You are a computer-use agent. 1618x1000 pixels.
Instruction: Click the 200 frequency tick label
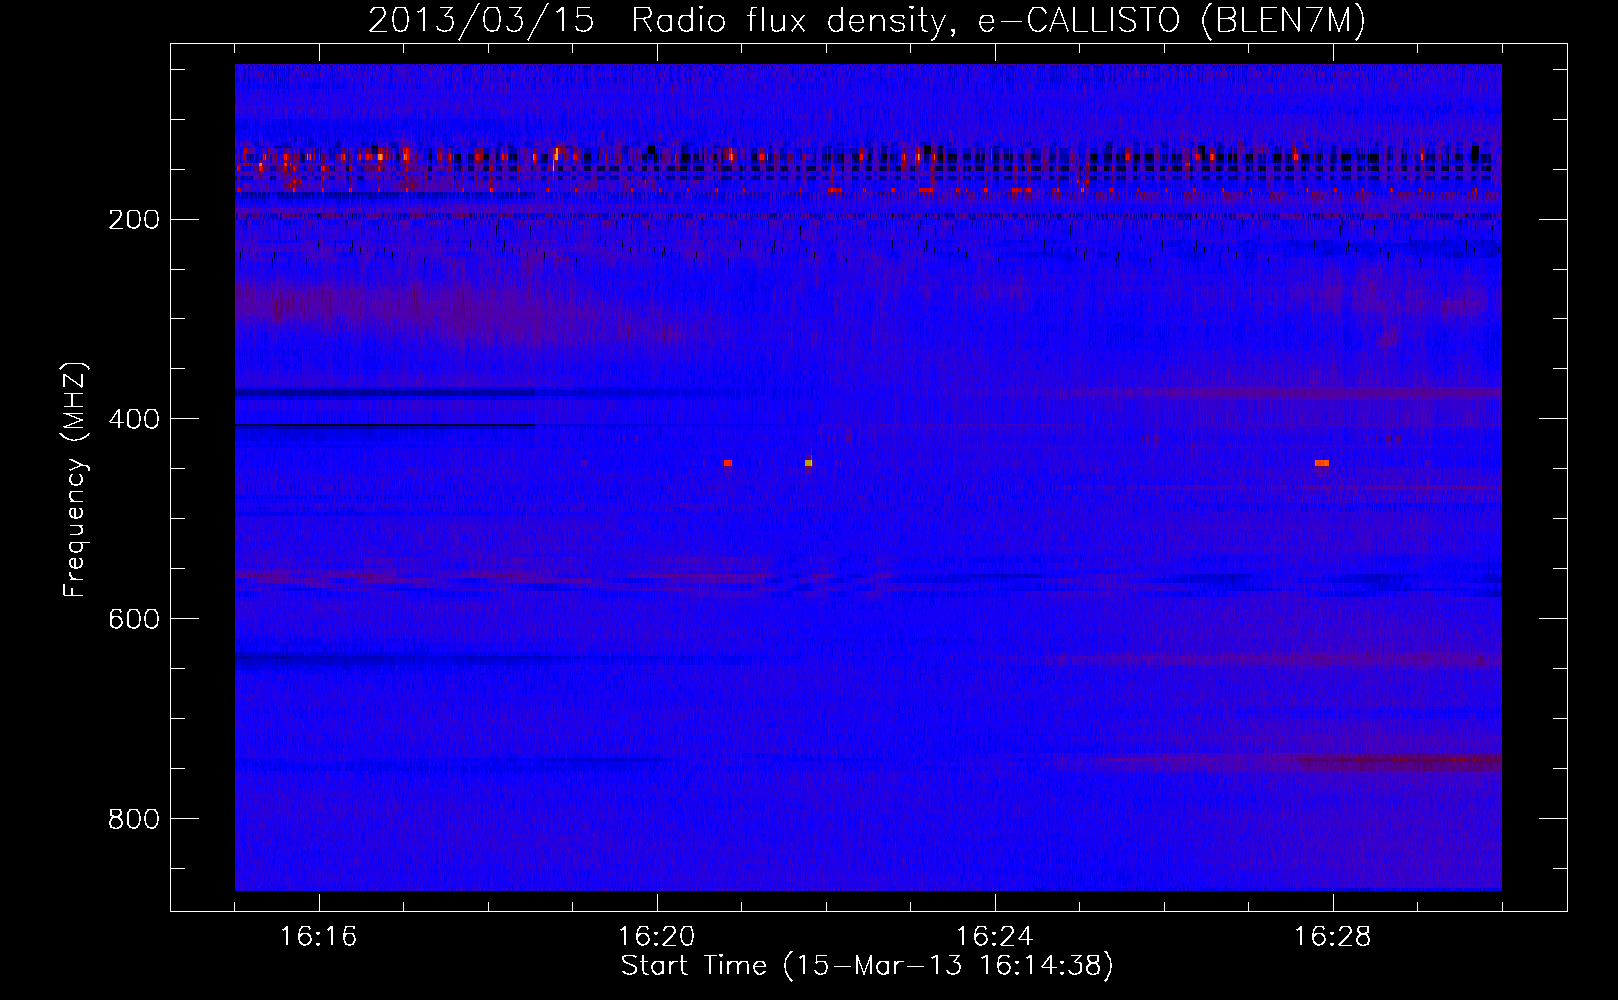pyautogui.click(x=133, y=219)
